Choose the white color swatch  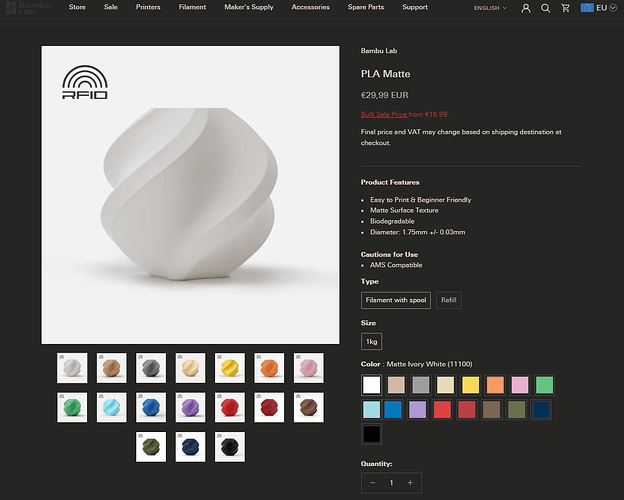pos(372,385)
